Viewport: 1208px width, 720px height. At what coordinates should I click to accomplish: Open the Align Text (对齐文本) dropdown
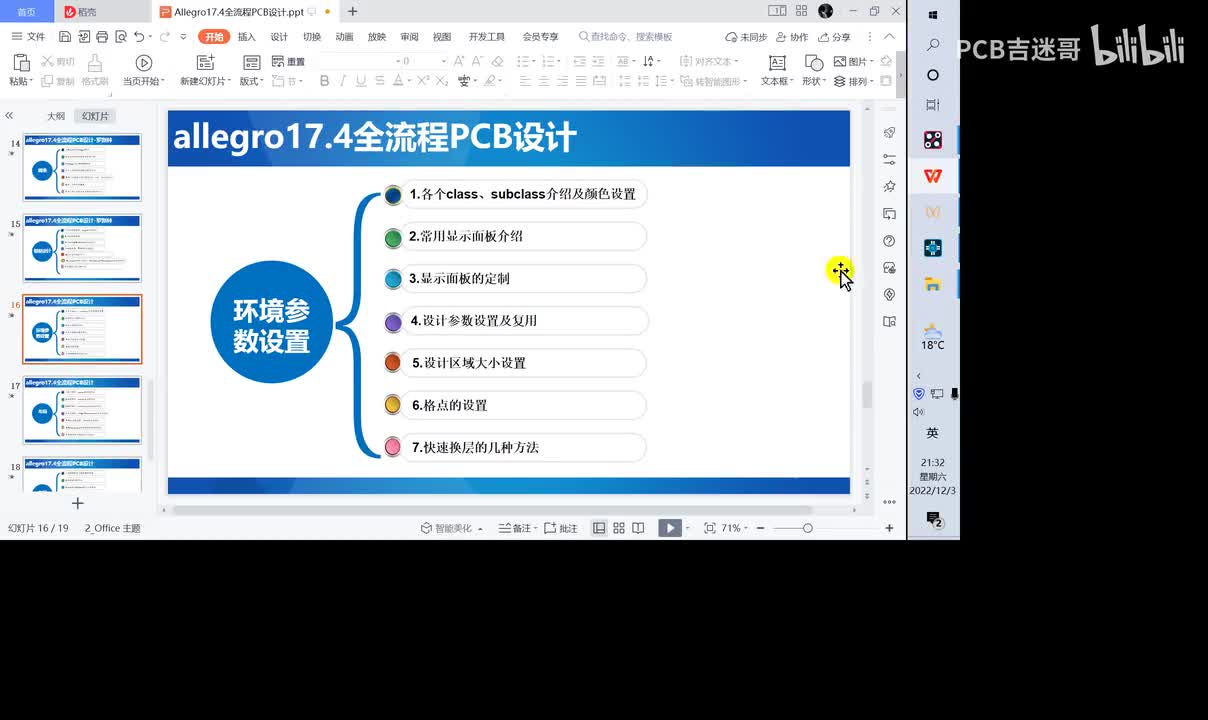coord(709,62)
